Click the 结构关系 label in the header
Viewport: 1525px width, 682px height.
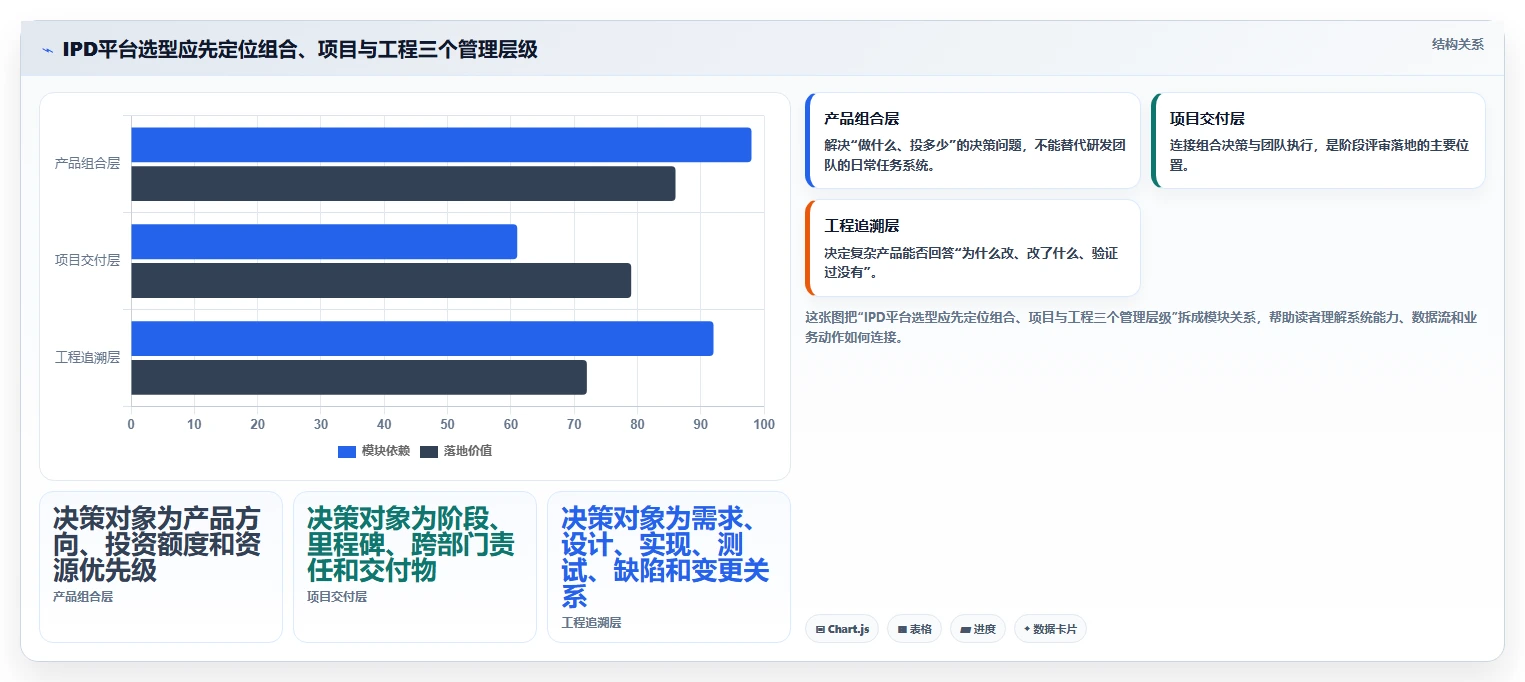coord(1458,44)
